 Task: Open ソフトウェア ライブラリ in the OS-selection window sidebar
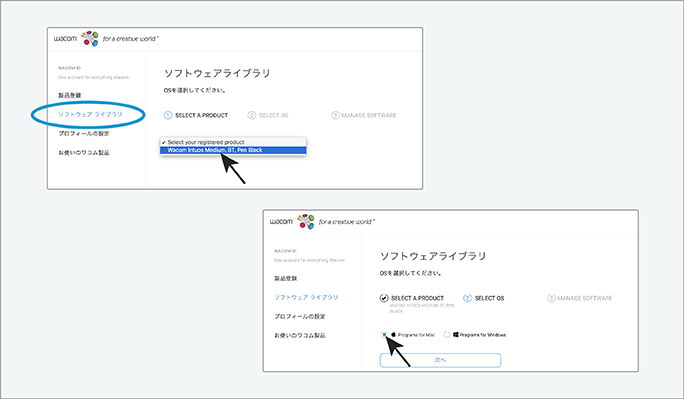point(306,297)
